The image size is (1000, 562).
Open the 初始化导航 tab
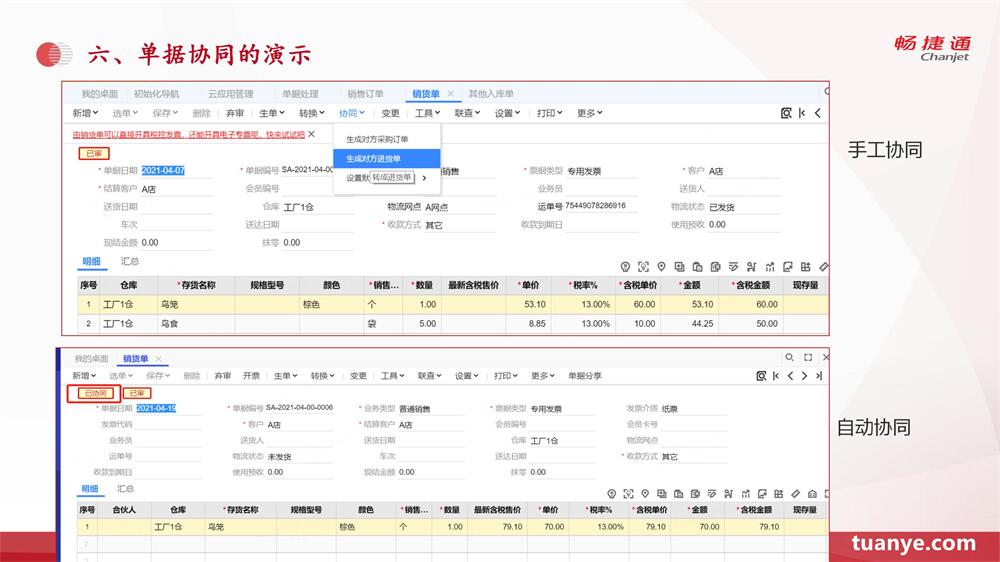[156, 94]
